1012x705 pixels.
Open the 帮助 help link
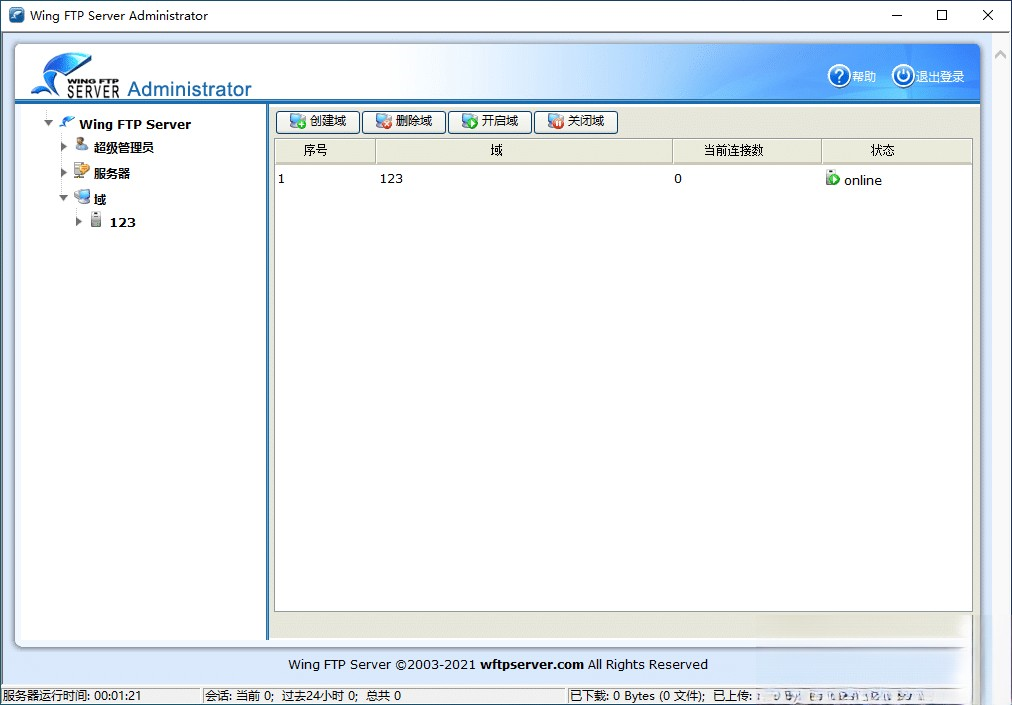coord(864,76)
